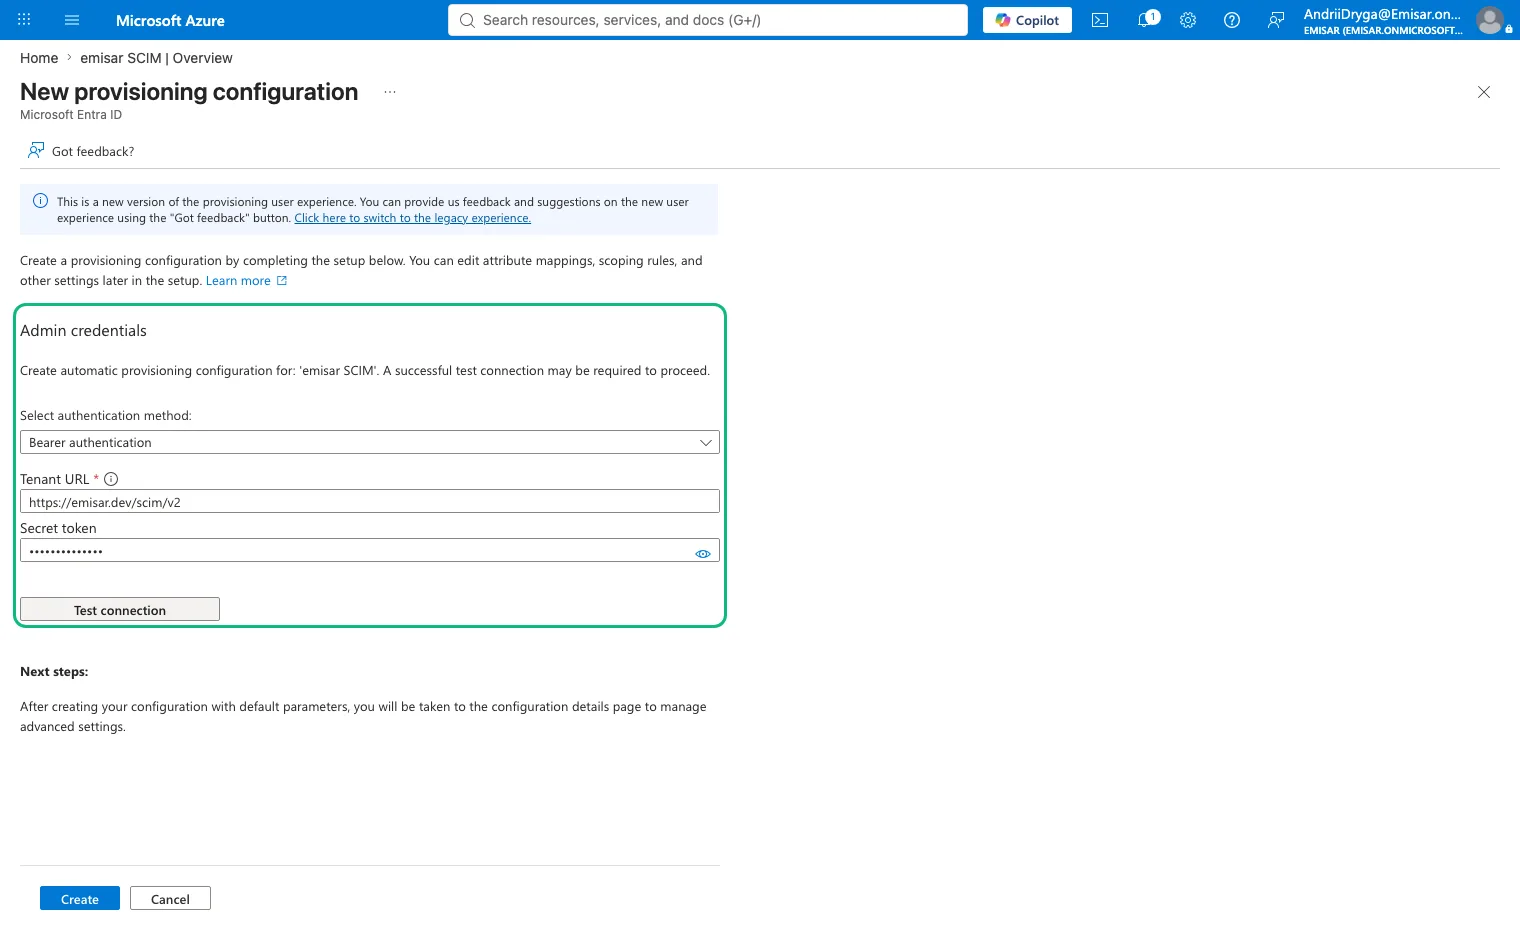View notifications bell icon
This screenshot has height=950, width=1520.
tap(1147, 20)
